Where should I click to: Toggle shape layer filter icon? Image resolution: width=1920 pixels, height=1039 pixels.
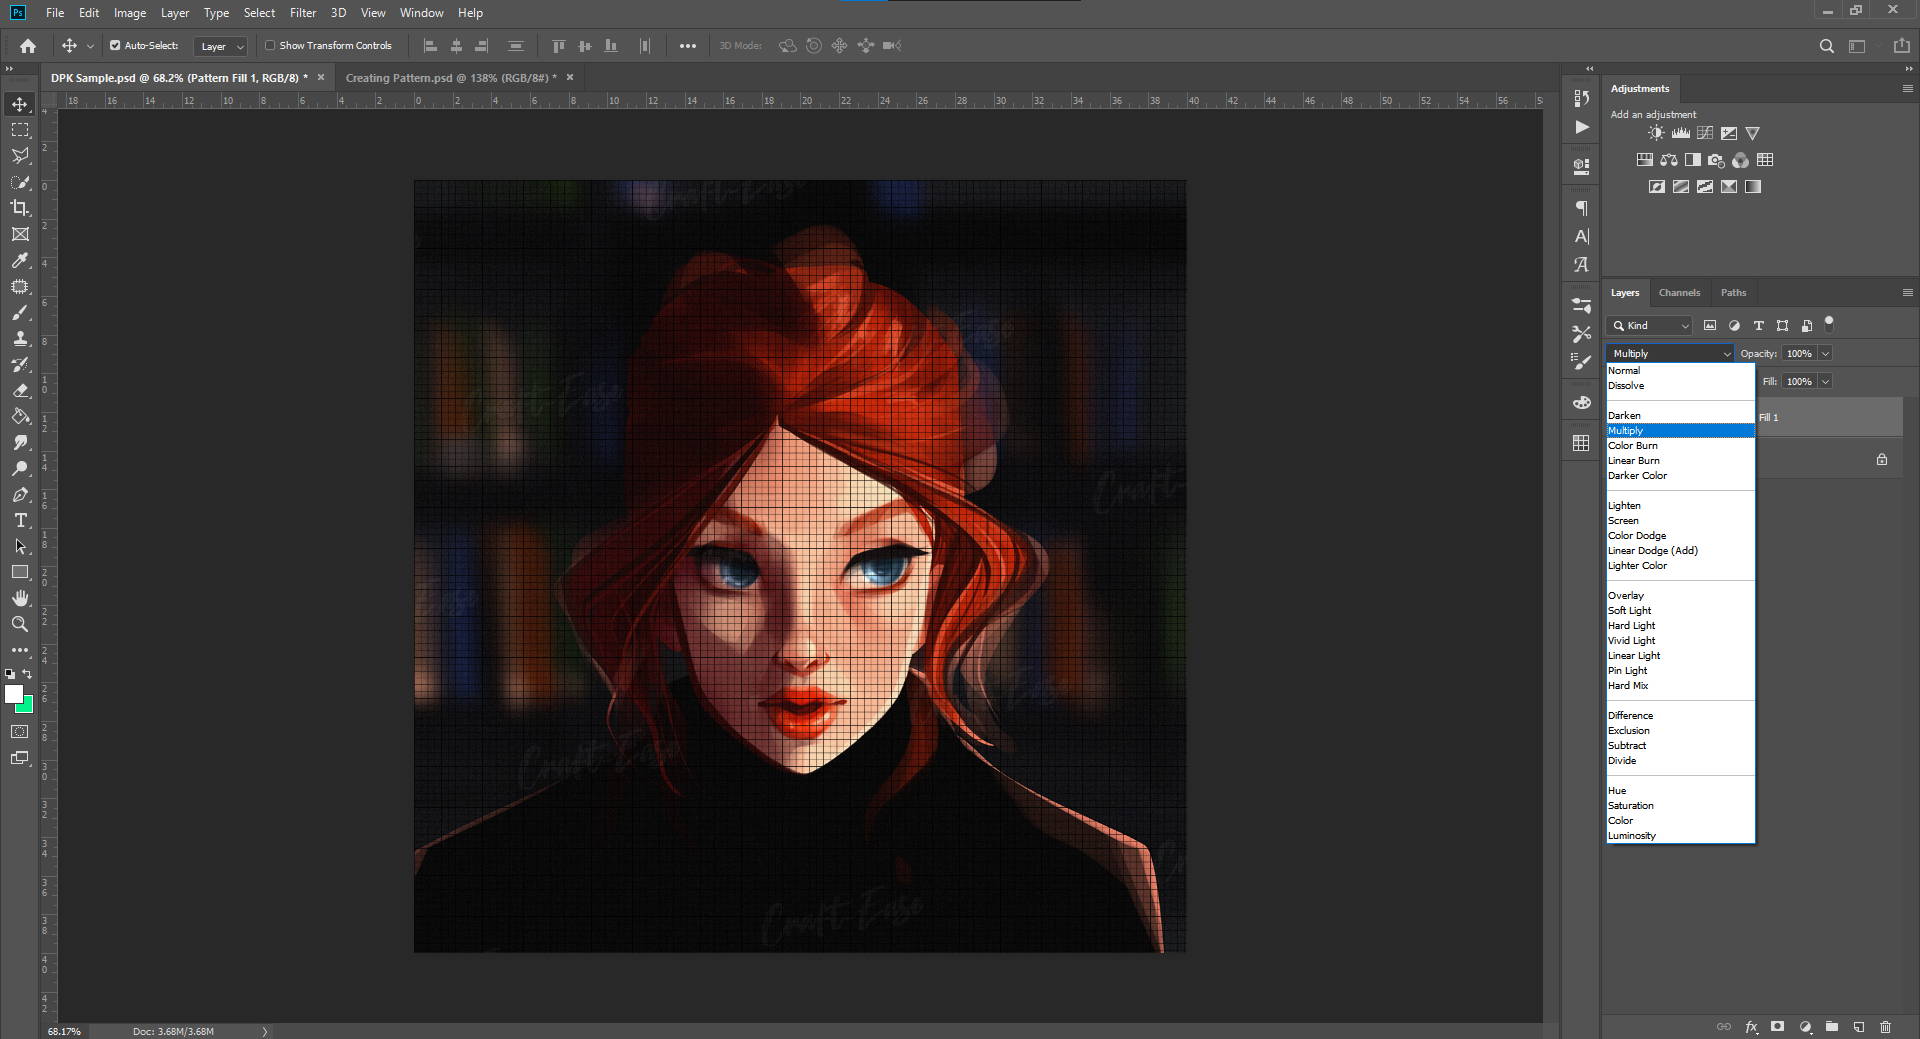[1782, 326]
